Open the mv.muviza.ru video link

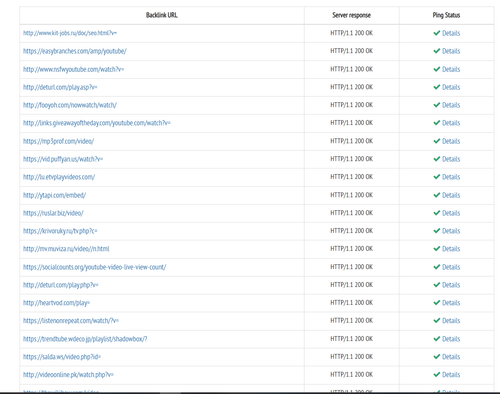[66, 249]
